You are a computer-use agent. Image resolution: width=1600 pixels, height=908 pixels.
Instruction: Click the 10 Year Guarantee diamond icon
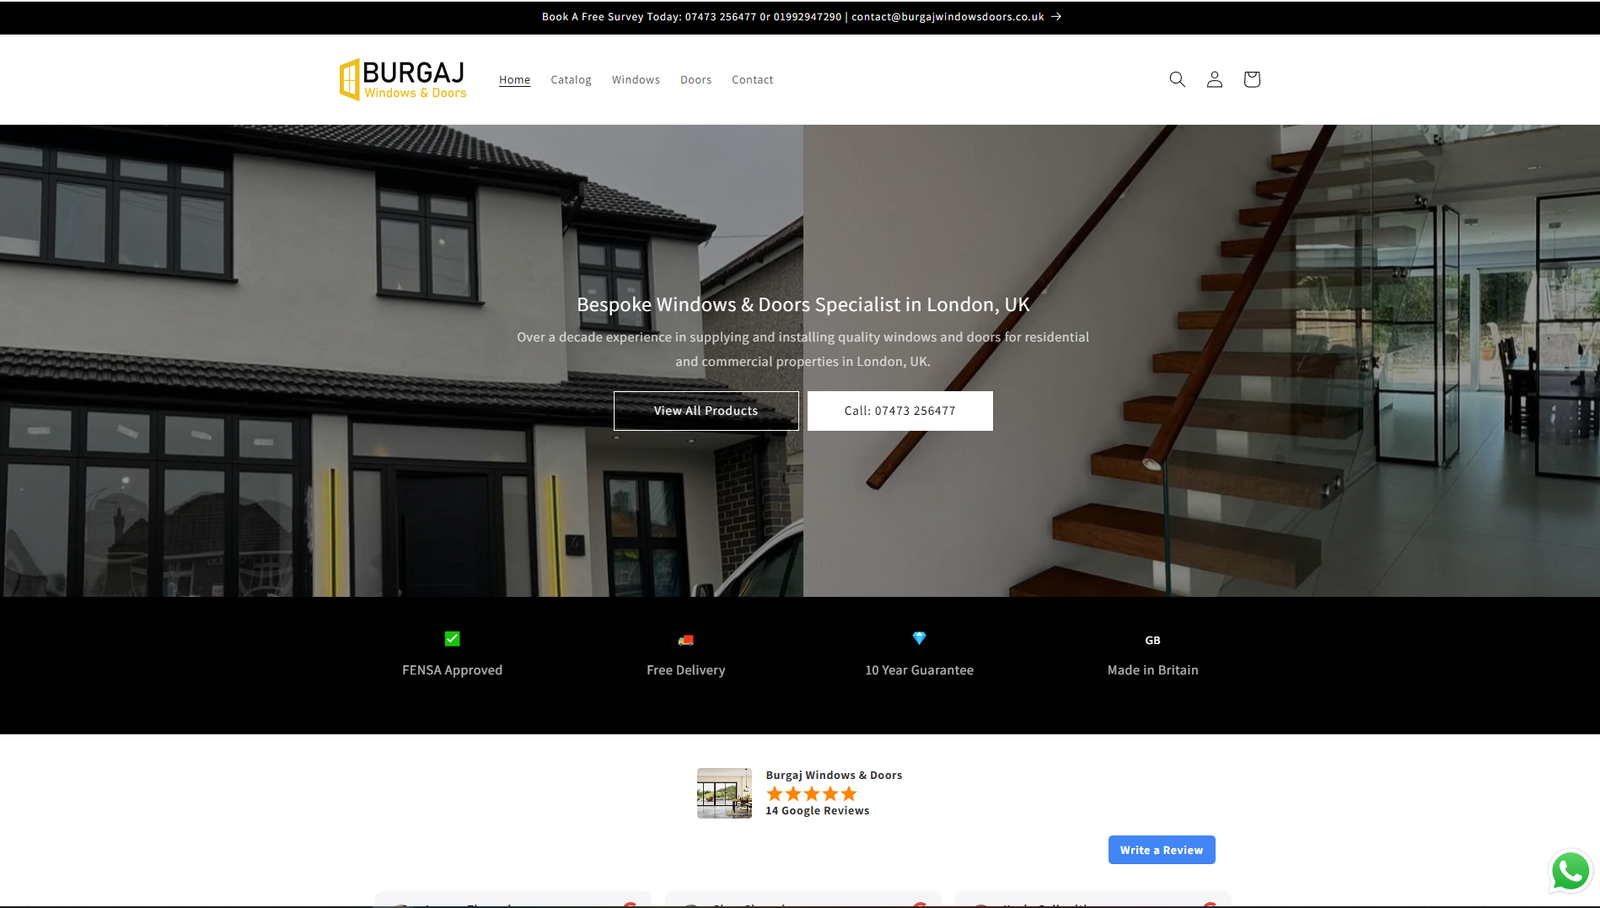pos(919,638)
